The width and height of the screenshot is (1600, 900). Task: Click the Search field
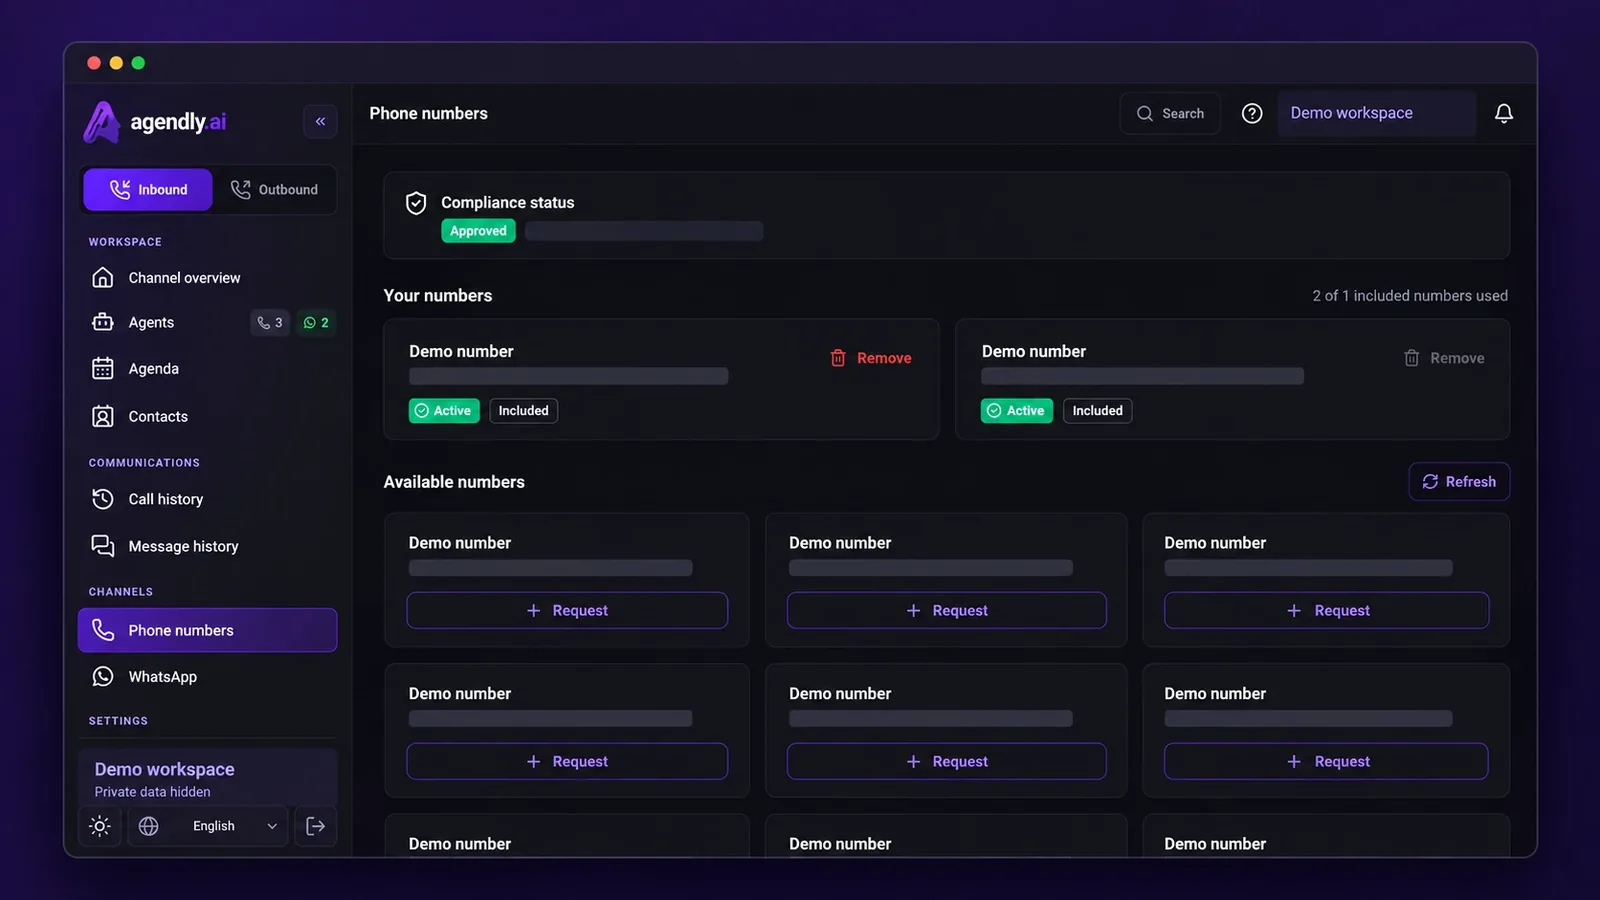[x=1170, y=113]
